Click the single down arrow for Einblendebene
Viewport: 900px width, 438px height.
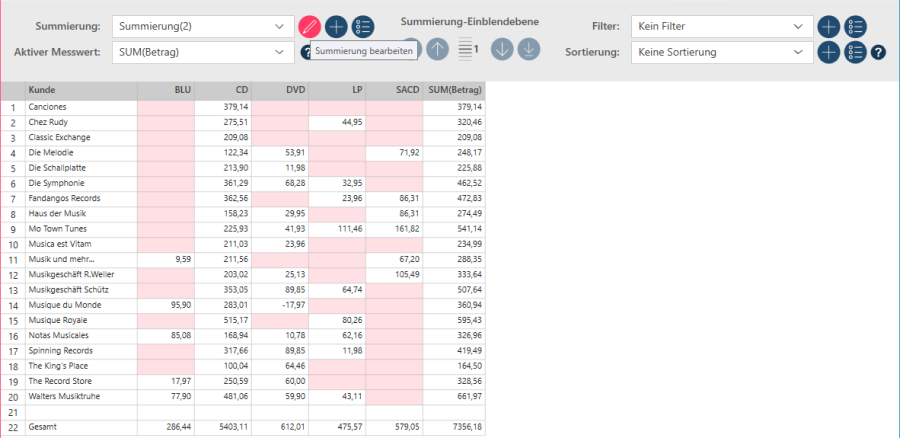pyautogui.click(x=502, y=49)
